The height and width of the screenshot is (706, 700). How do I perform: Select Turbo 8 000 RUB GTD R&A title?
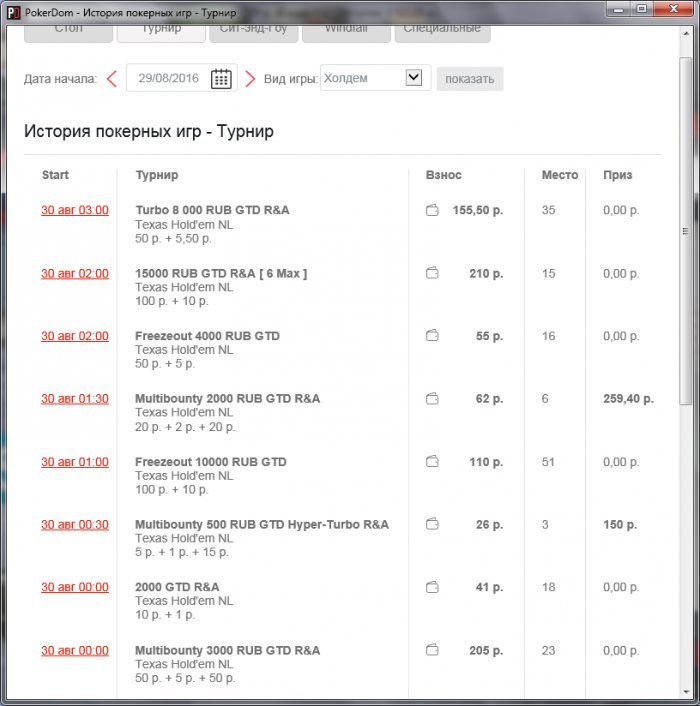tap(212, 210)
